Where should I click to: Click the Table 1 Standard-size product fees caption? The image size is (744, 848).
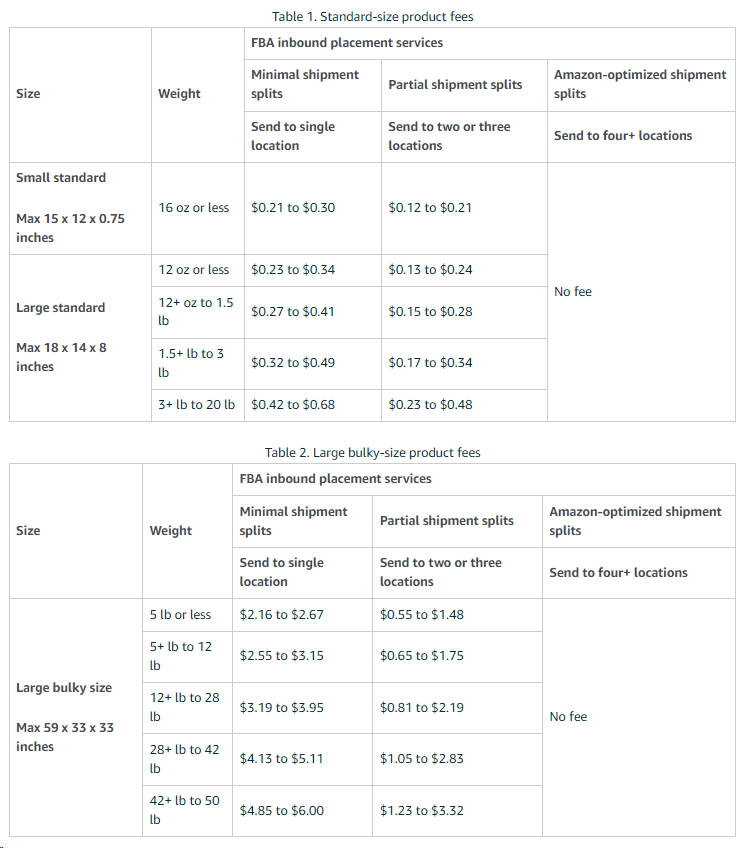pos(373,16)
